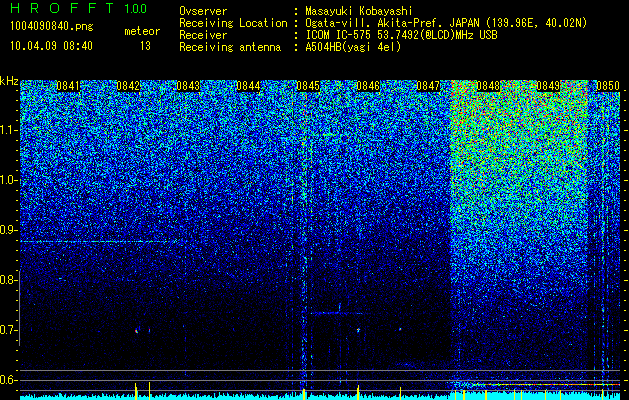Click the 0.9 frequency axis label

click(8, 230)
